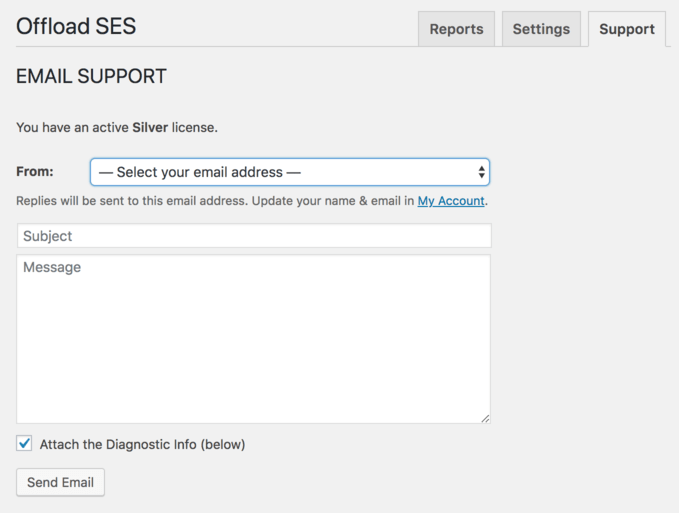
Task: Click the 'You have an active' text
Action: (x=72, y=127)
